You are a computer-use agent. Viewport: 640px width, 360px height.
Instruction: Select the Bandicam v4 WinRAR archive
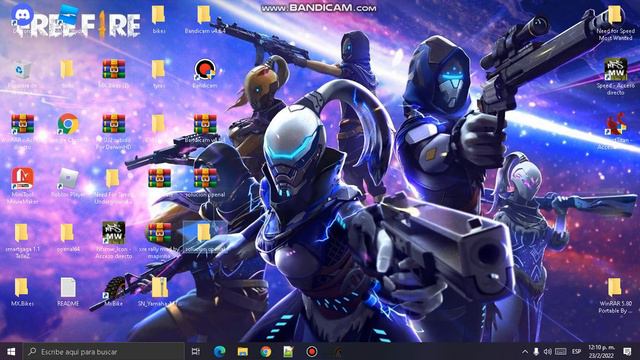click(x=205, y=124)
